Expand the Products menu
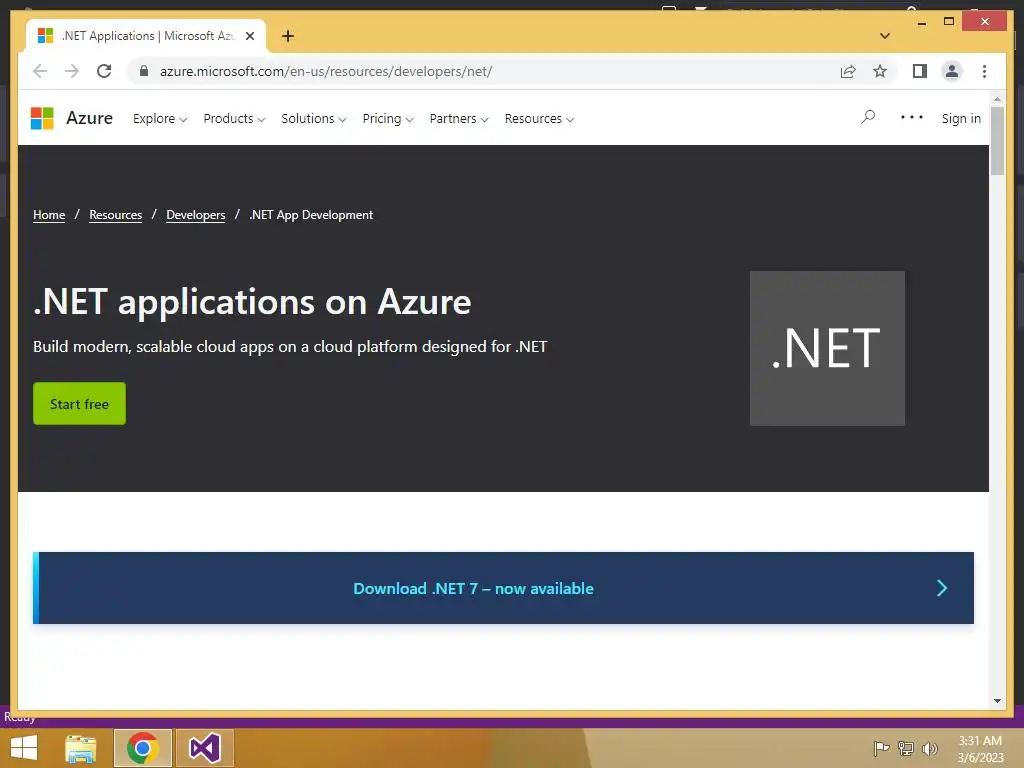This screenshot has height=768, width=1024. tap(234, 119)
